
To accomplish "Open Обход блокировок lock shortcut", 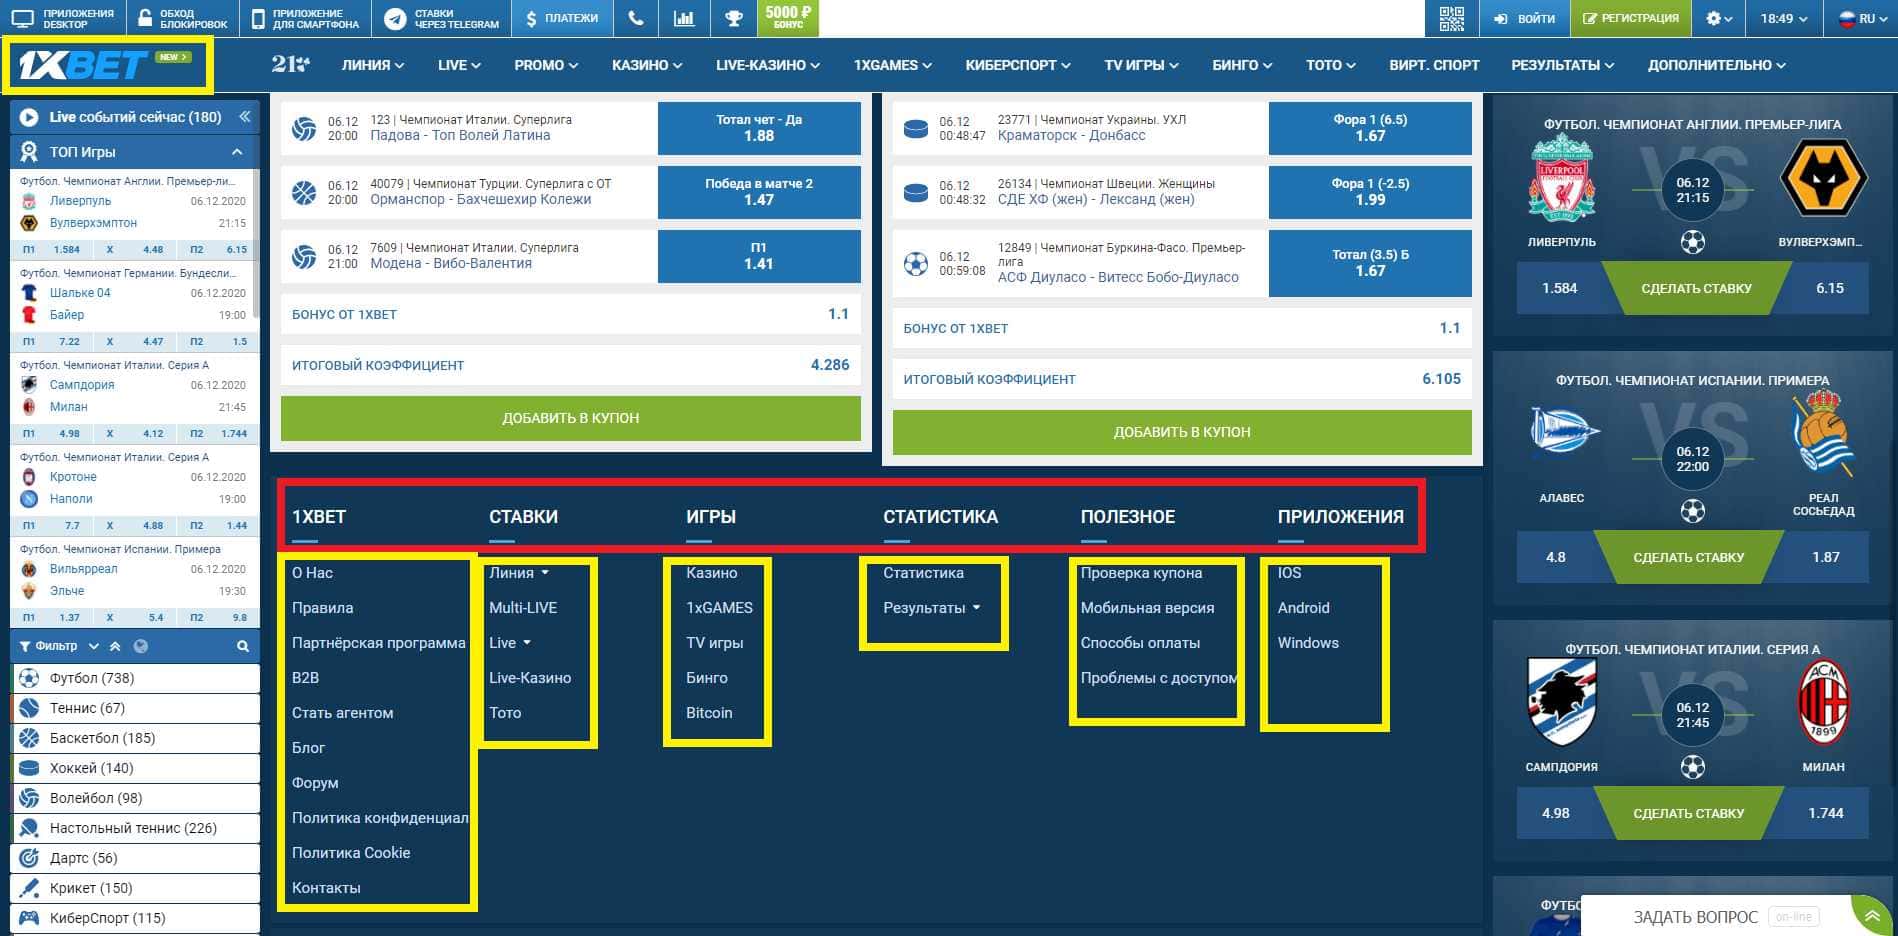I will point(182,18).
